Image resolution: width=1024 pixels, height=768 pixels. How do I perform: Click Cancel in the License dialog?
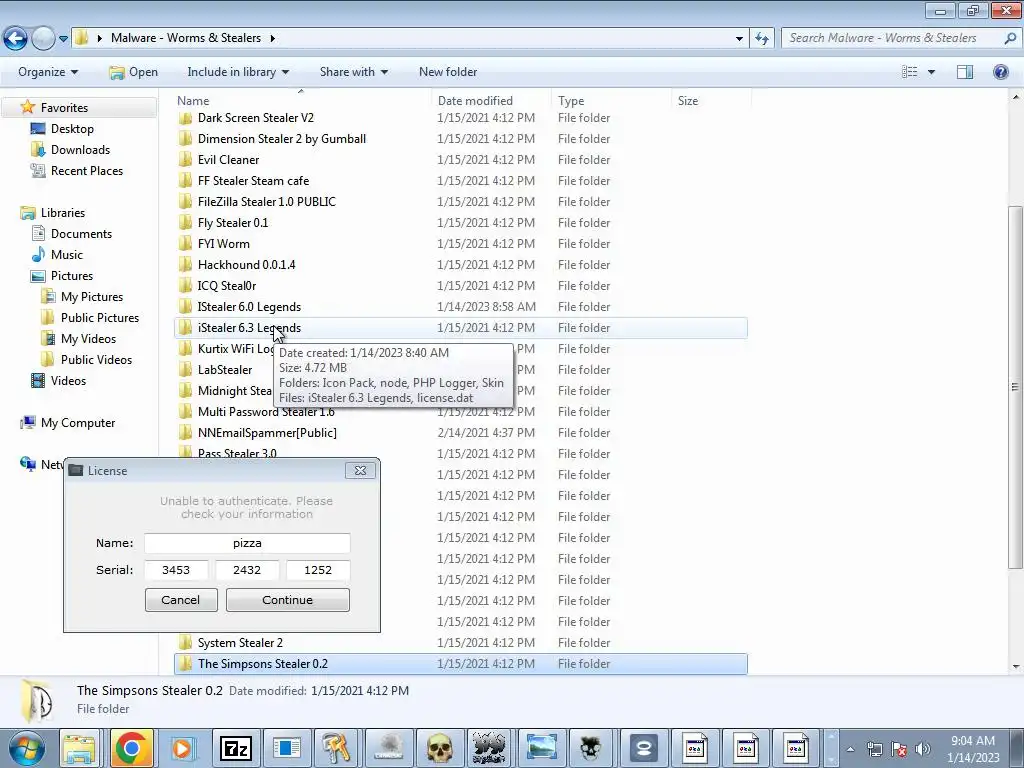[181, 600]
